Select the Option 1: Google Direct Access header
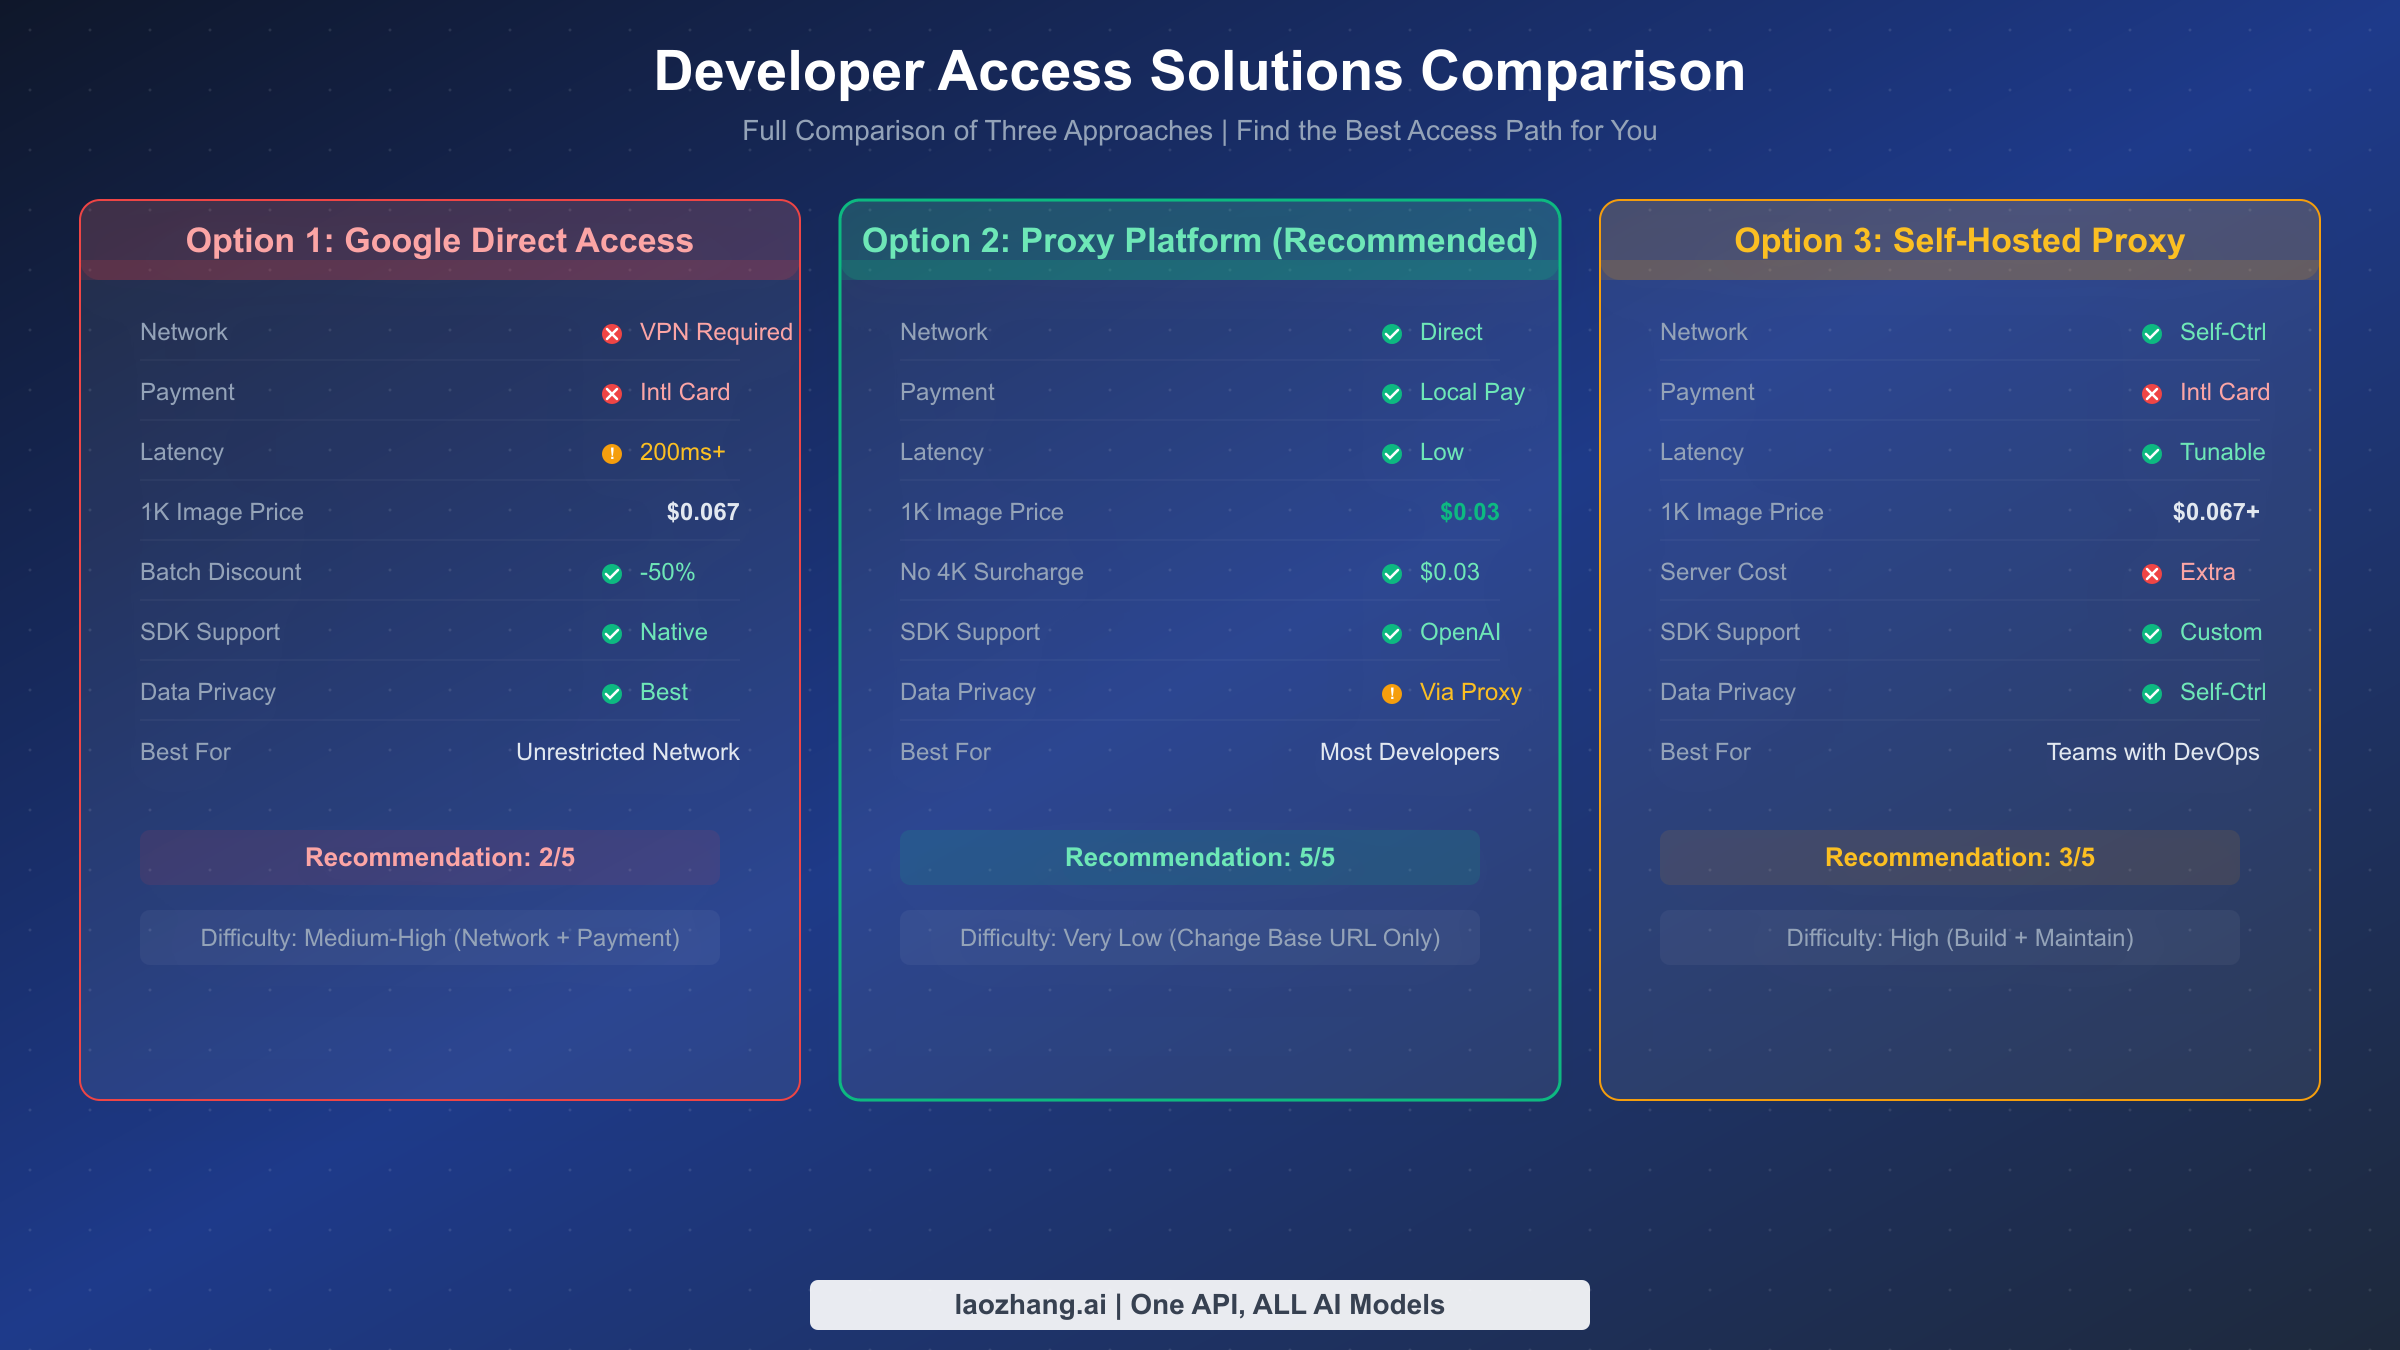The width and height of the screenshot is (2400, 1350). click(440, 240)
